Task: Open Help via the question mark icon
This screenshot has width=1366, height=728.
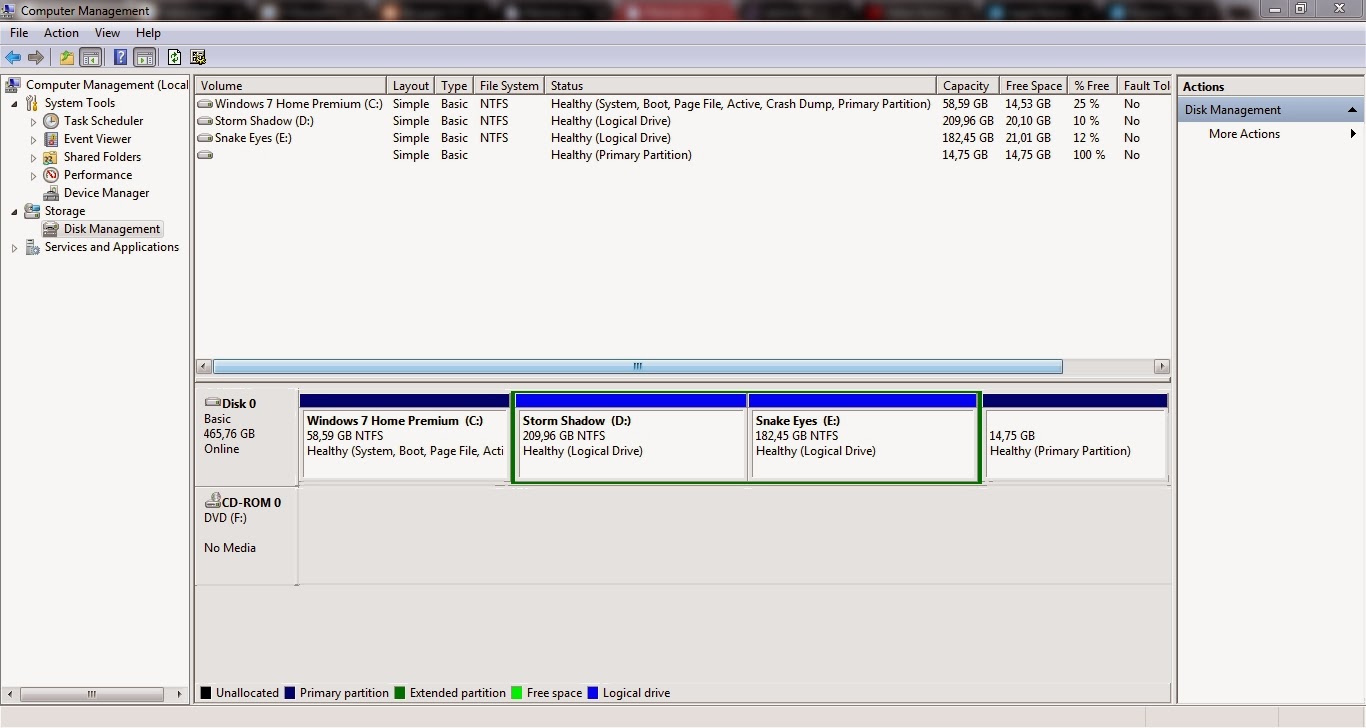Action: (x=120, y=57)
